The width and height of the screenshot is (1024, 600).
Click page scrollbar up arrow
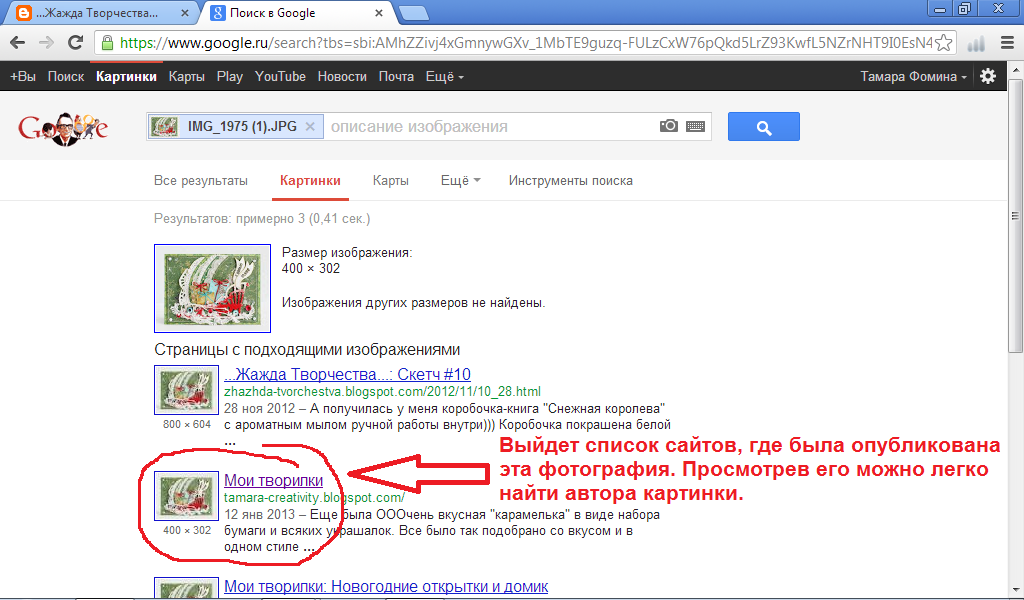pyautogui.click(x=1016, y=69)
